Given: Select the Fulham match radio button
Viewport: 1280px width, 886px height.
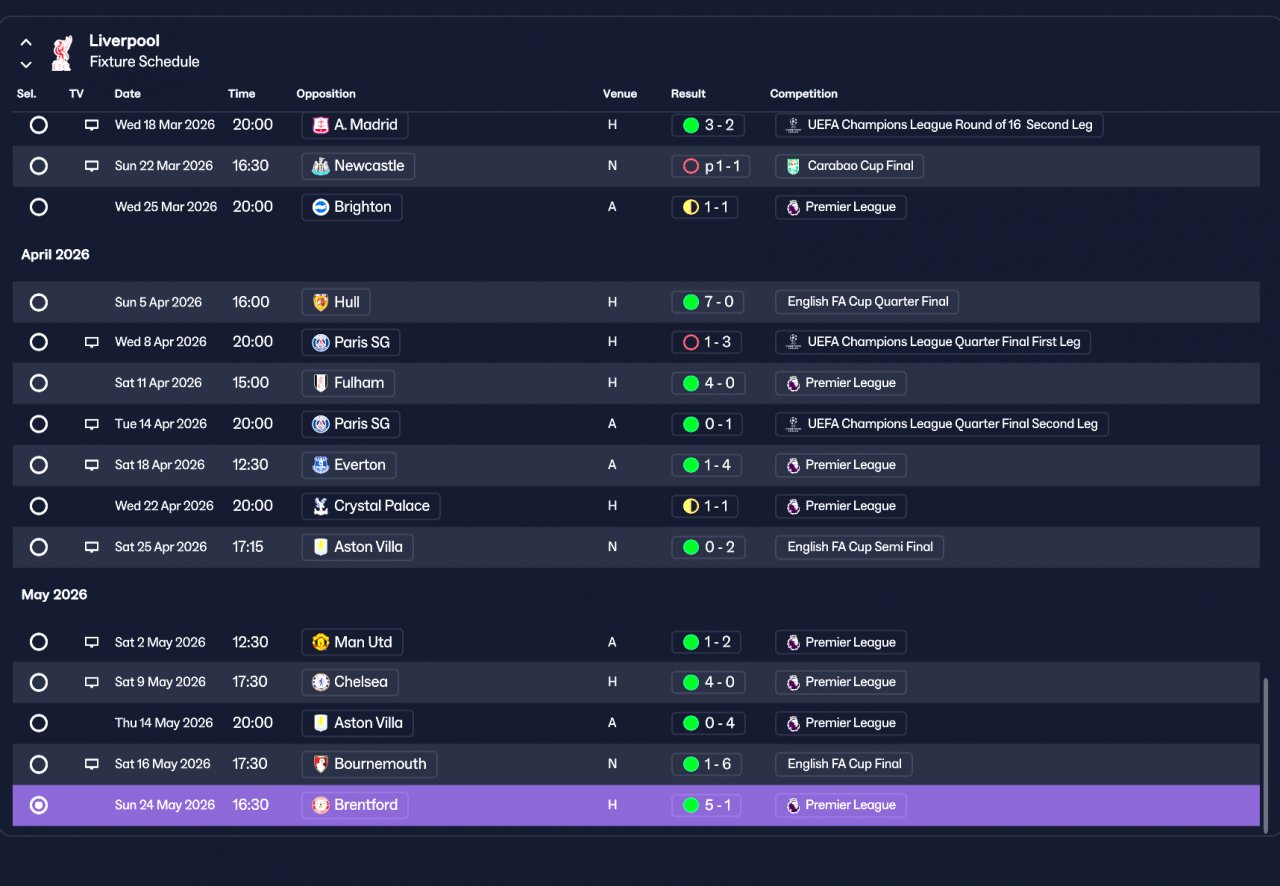Looking at the screenshot, I should click(x=38, y=383).
